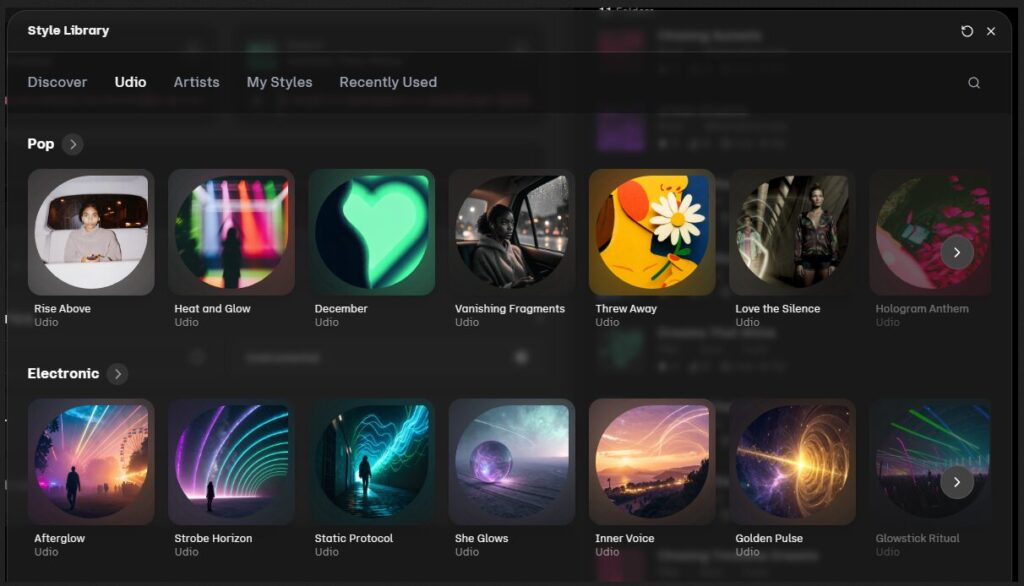Image resolution: width=1024 pixels, height=586 pixels.
Task: Click the reset/refresh icon in Style Library header
Action: tap(967, 31)
